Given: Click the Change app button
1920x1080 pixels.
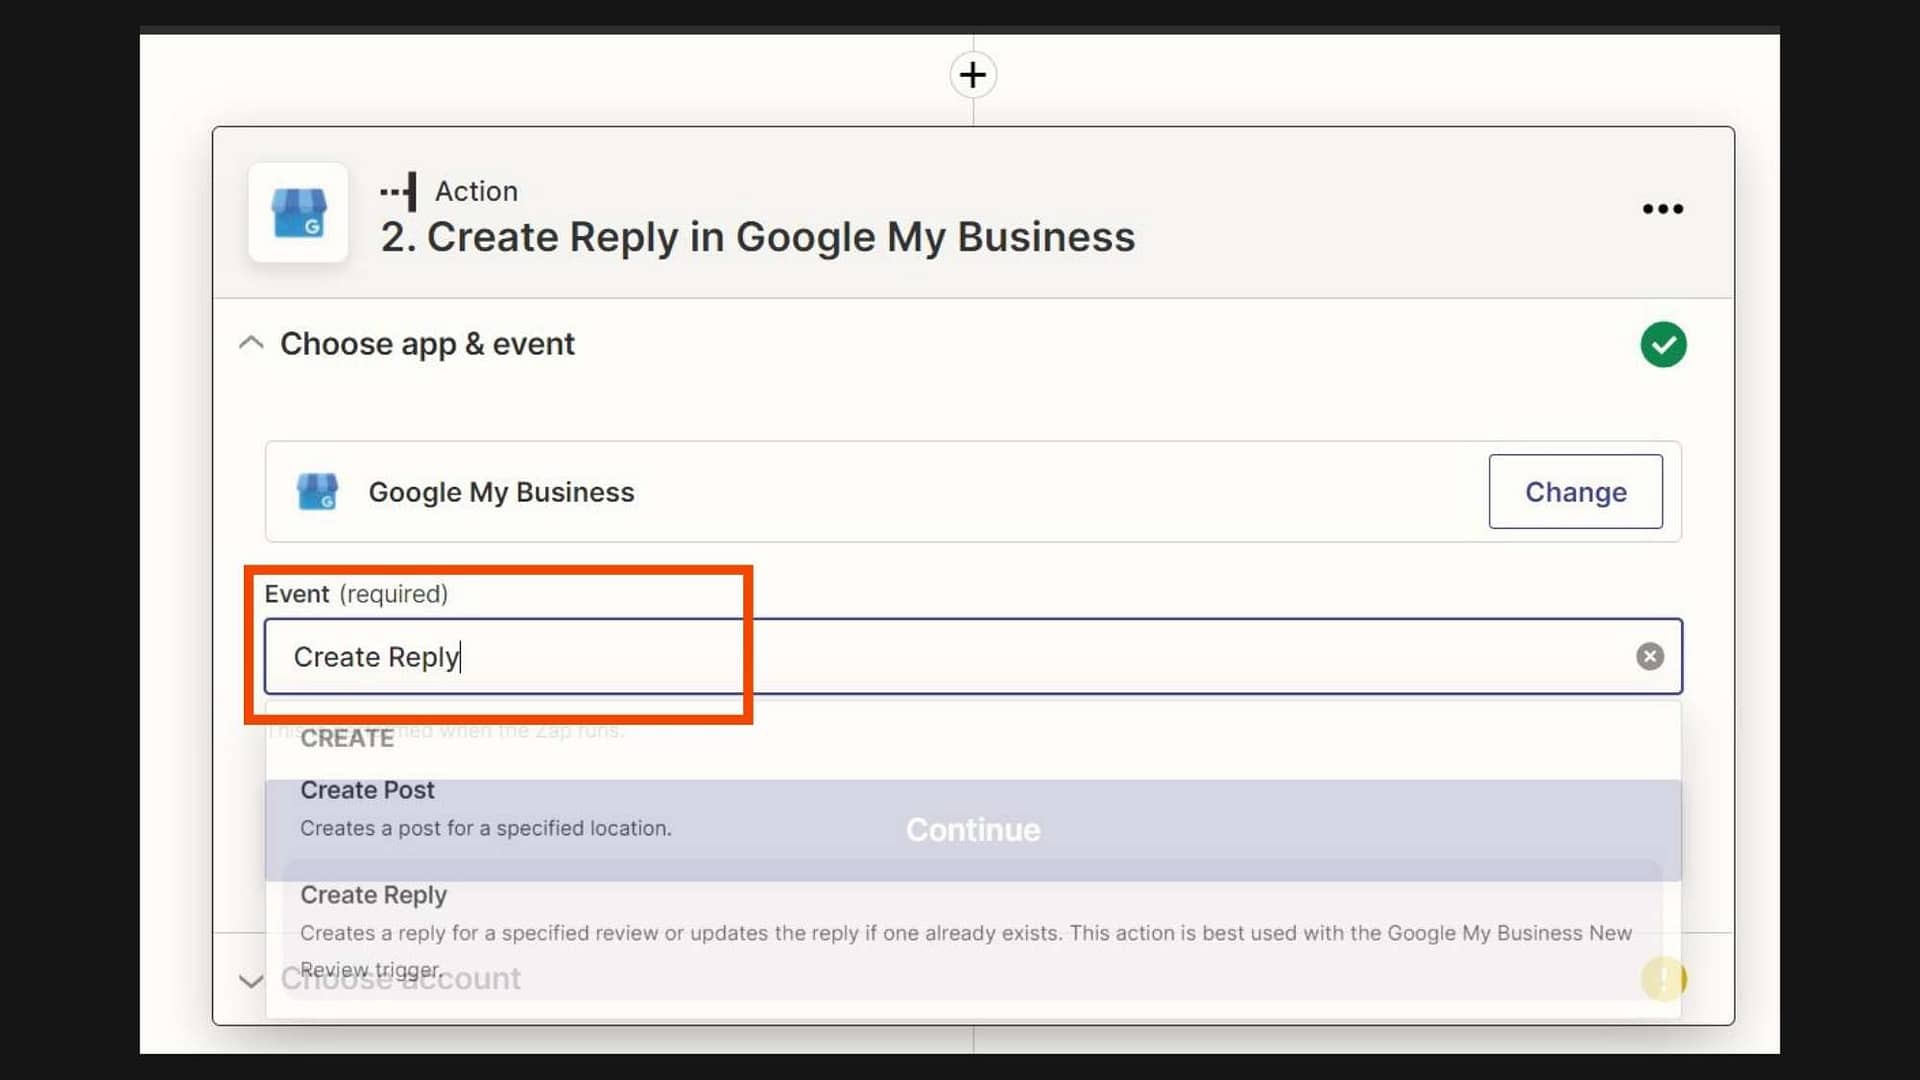Looking at the screenshot, I should tap(1575, 492).
